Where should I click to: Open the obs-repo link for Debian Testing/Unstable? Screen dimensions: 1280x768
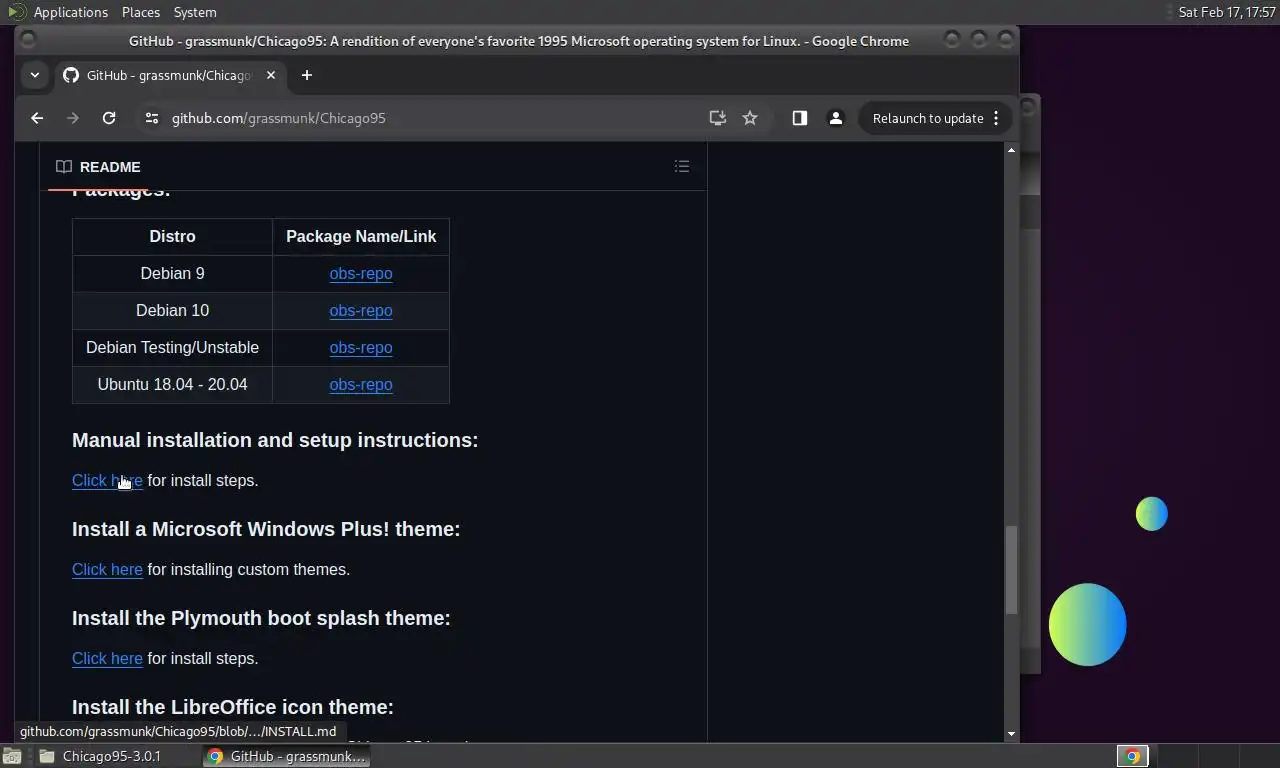coord(361,347)
